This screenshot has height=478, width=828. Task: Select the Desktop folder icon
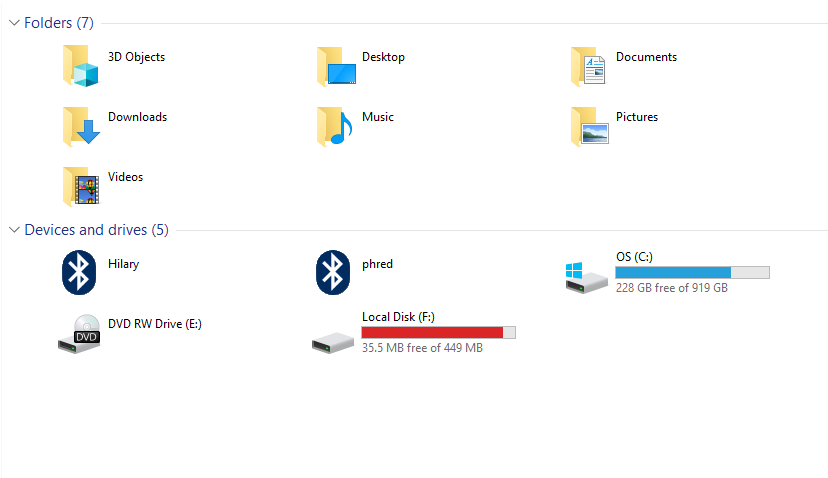point(336,67)
